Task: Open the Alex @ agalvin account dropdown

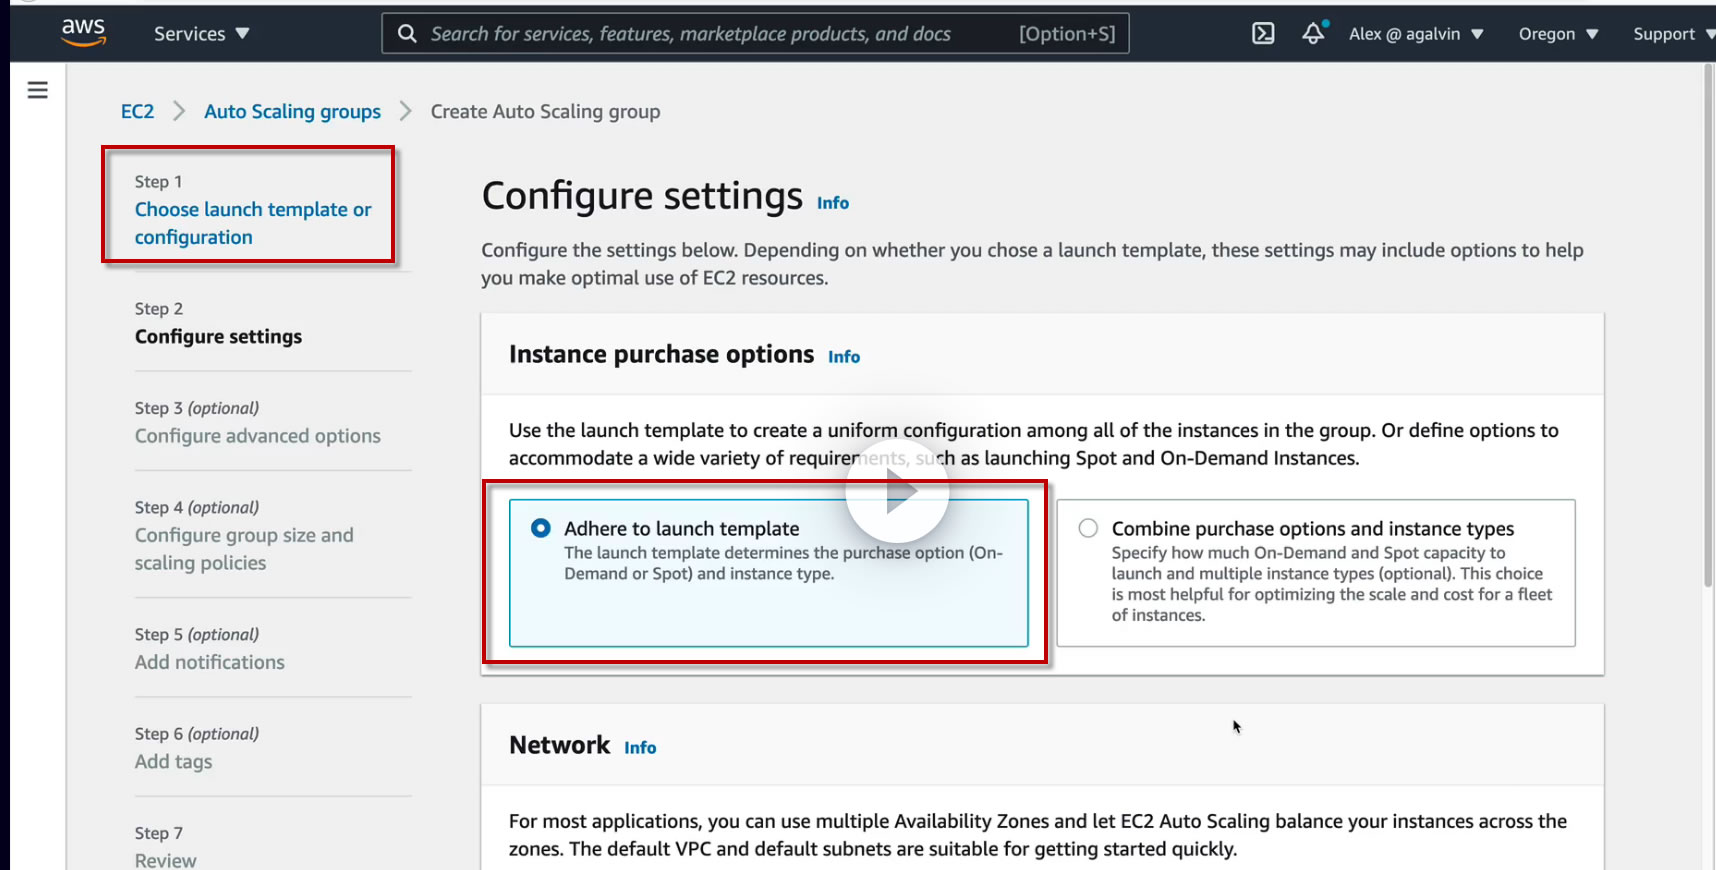Action: tap(1415, 34)
